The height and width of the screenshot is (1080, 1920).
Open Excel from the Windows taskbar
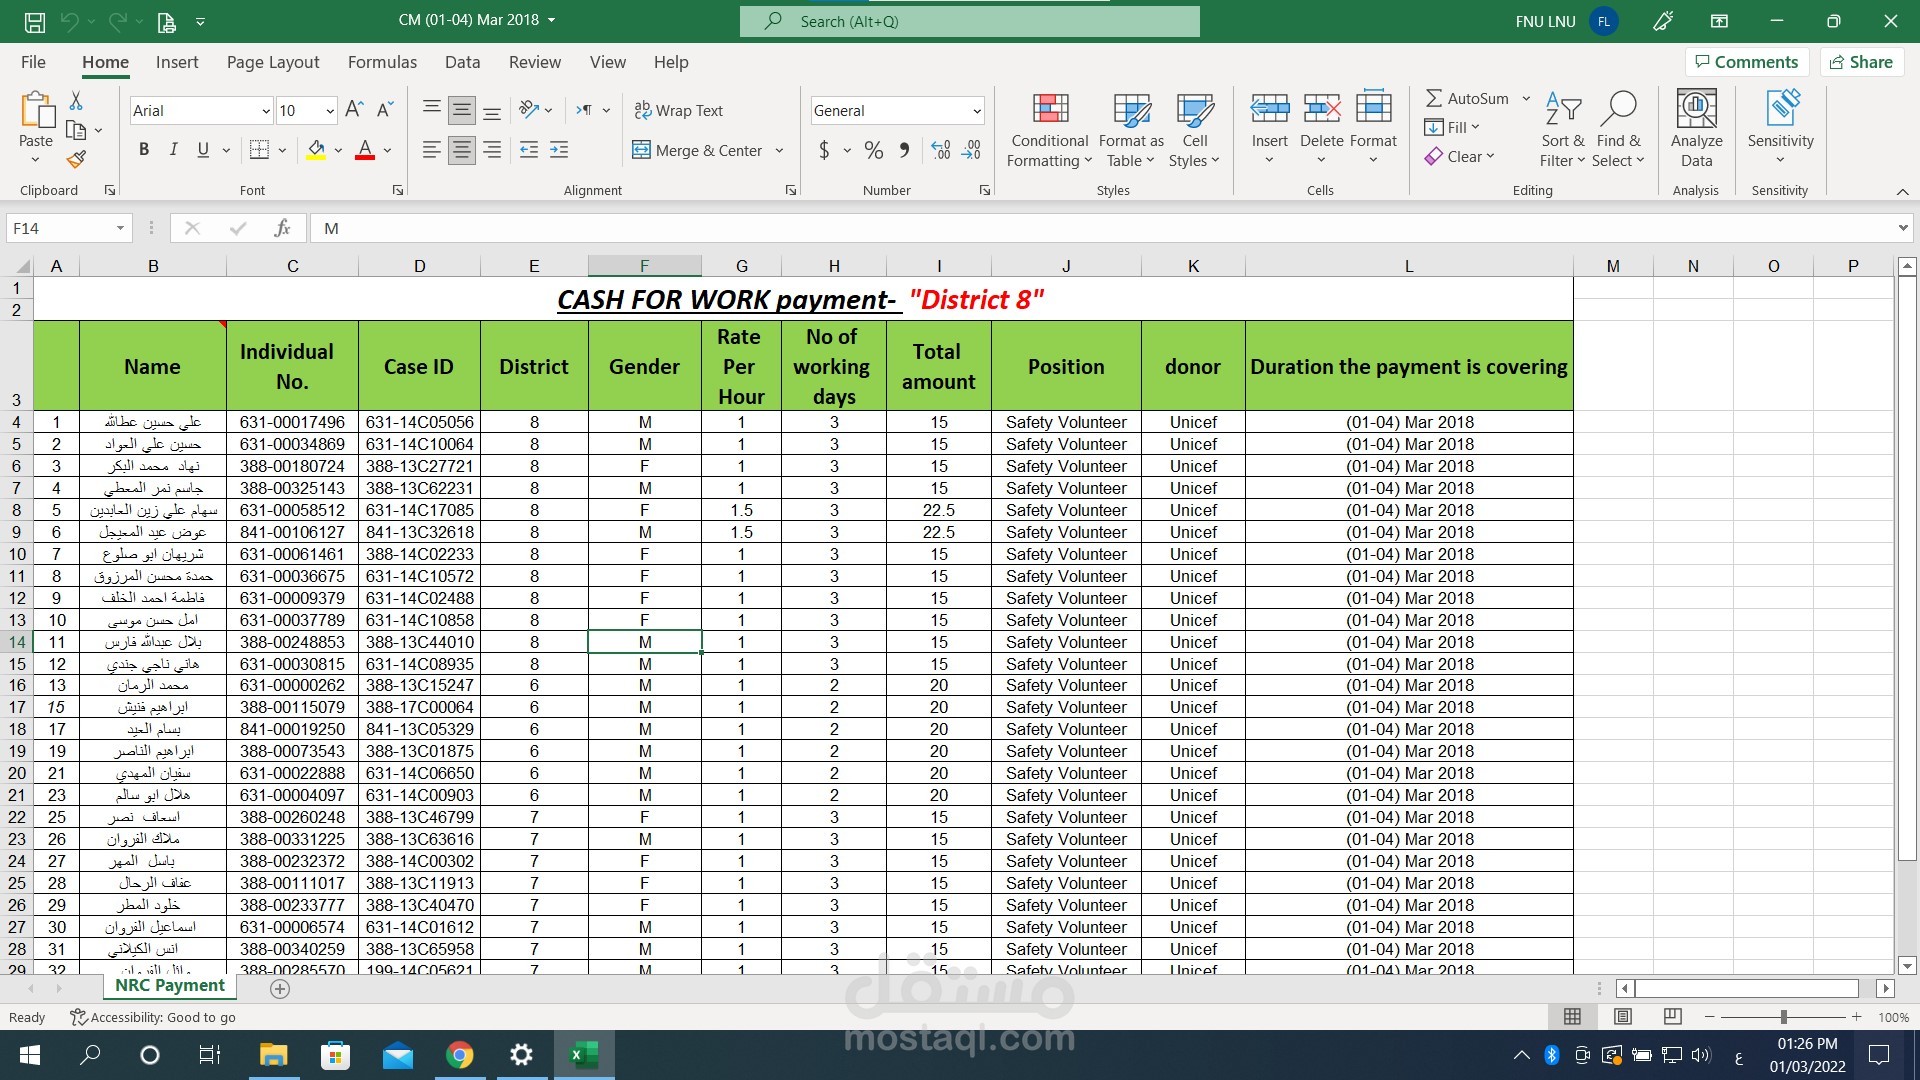(583, 1055)
